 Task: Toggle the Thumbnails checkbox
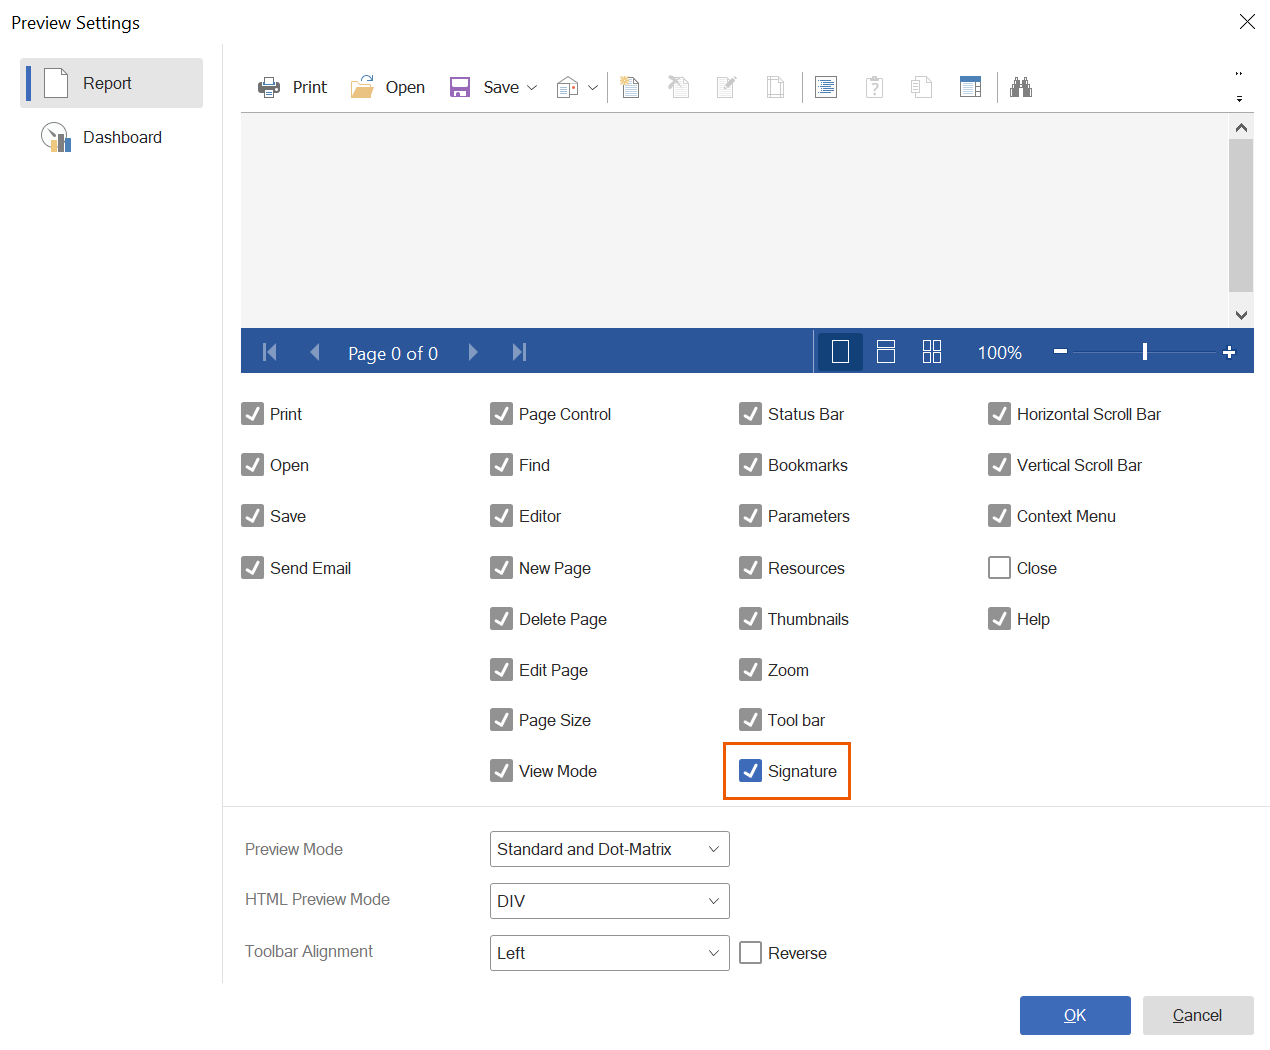(750, 619)
